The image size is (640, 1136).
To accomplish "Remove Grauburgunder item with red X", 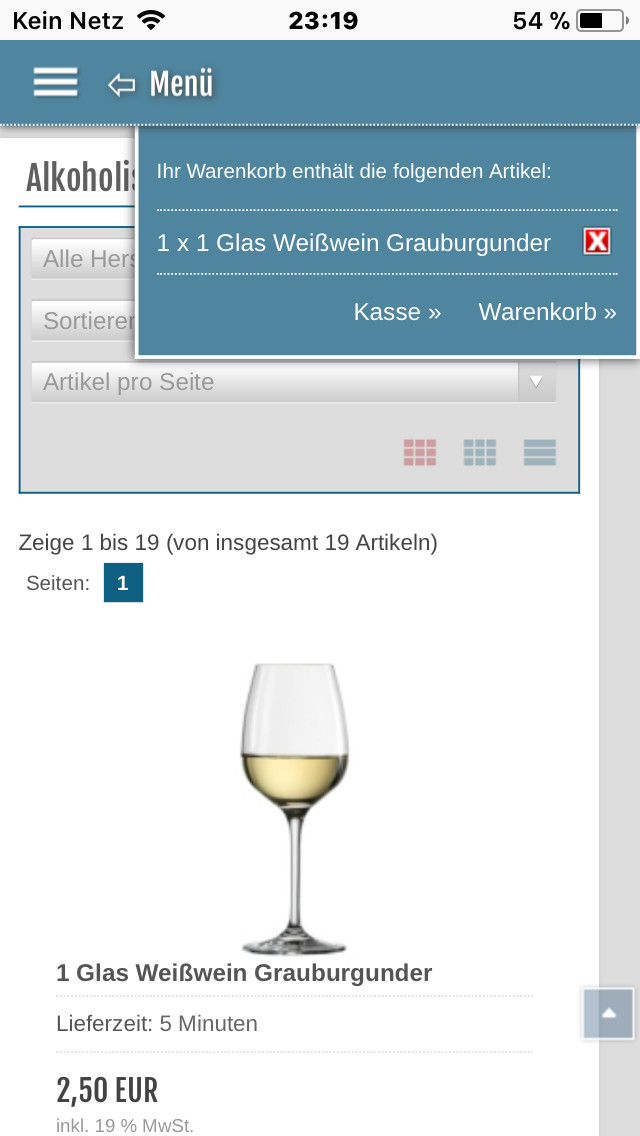I will coord(597,242).
